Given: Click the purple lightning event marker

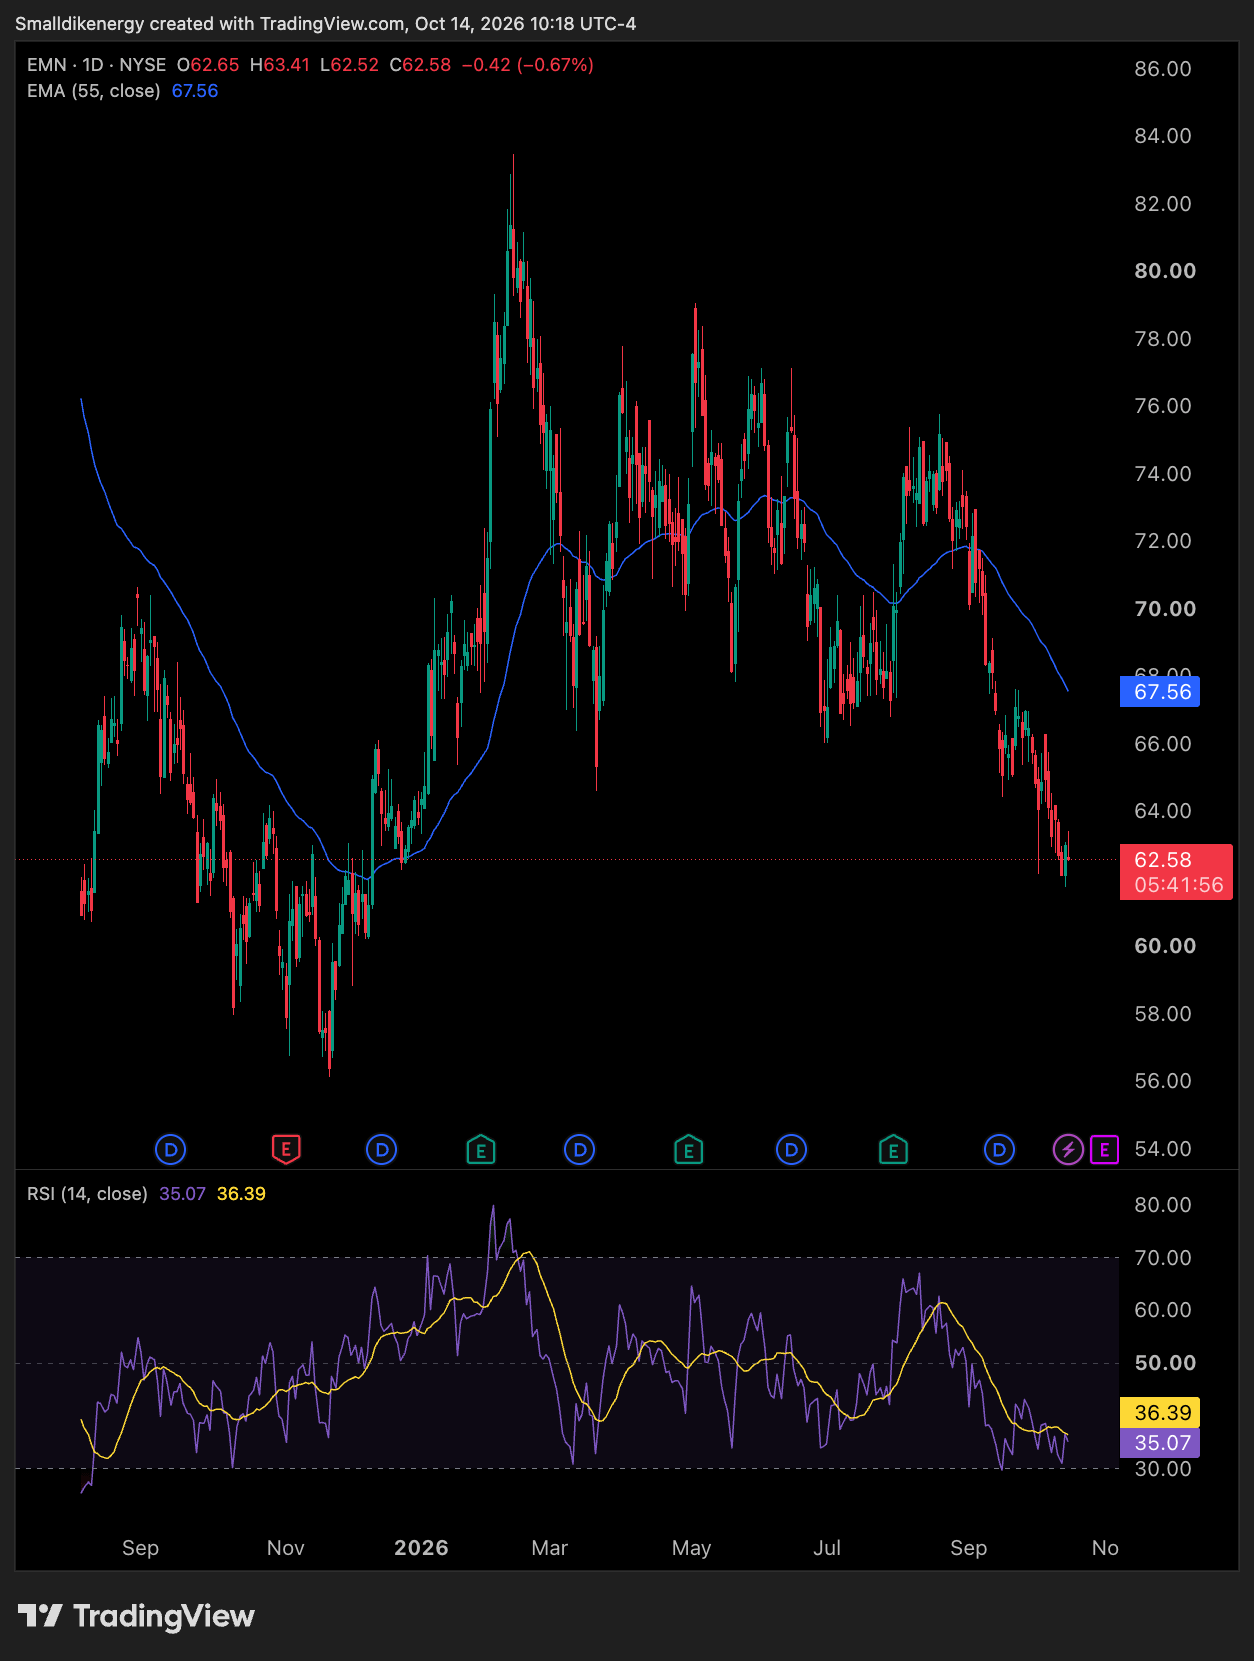Looking at the screenshot, I should click(1068, 1150).
